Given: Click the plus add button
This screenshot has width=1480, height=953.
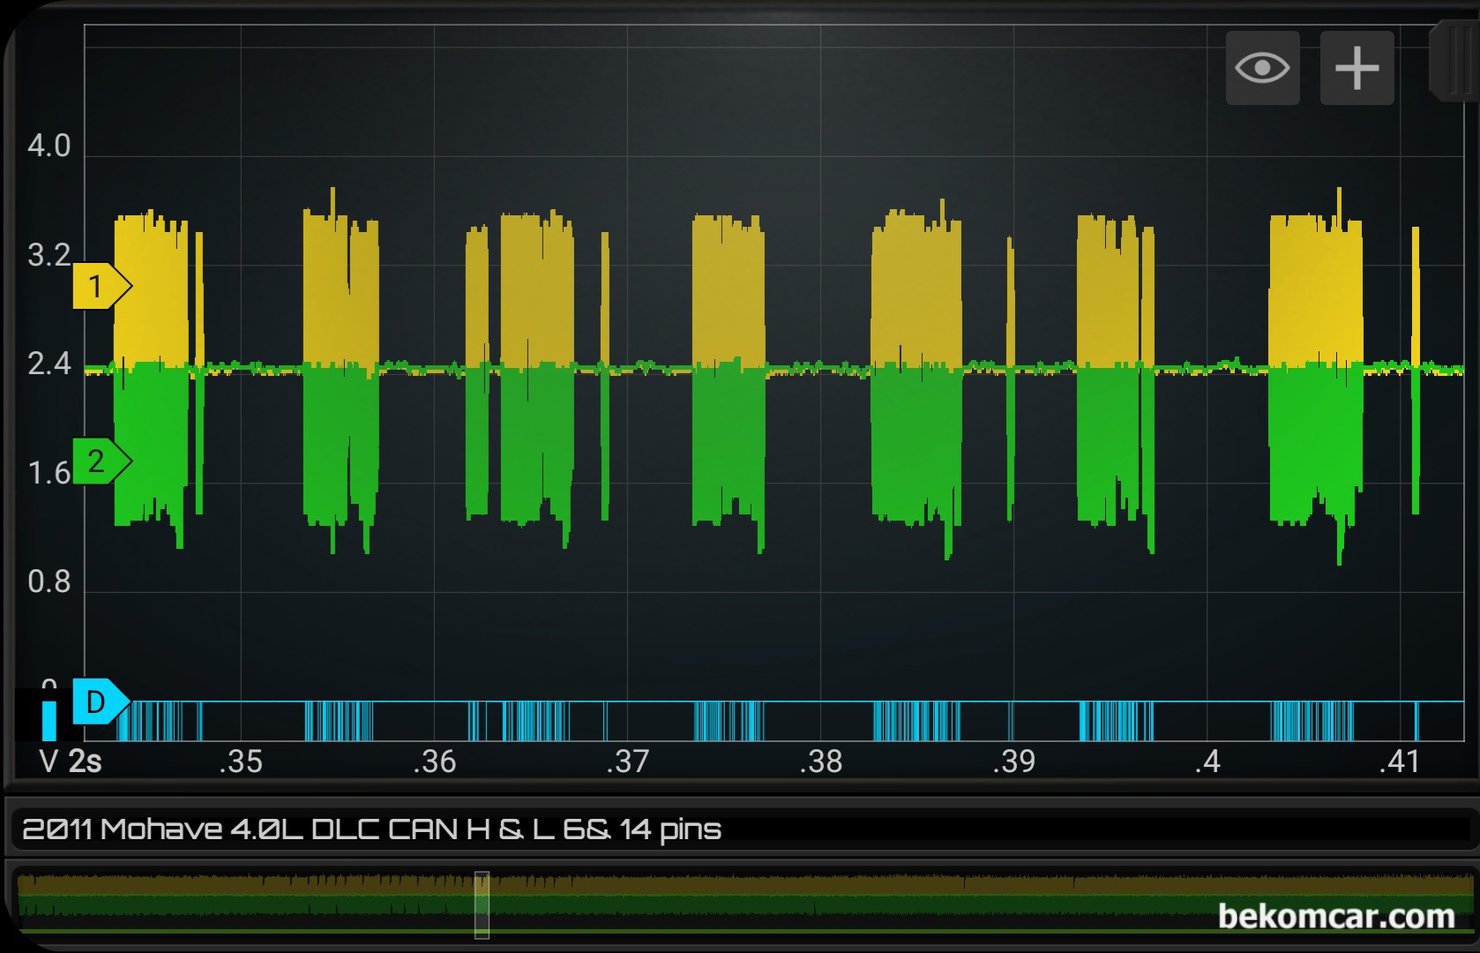Looking at the screenshot, I should click(1356, 68).
